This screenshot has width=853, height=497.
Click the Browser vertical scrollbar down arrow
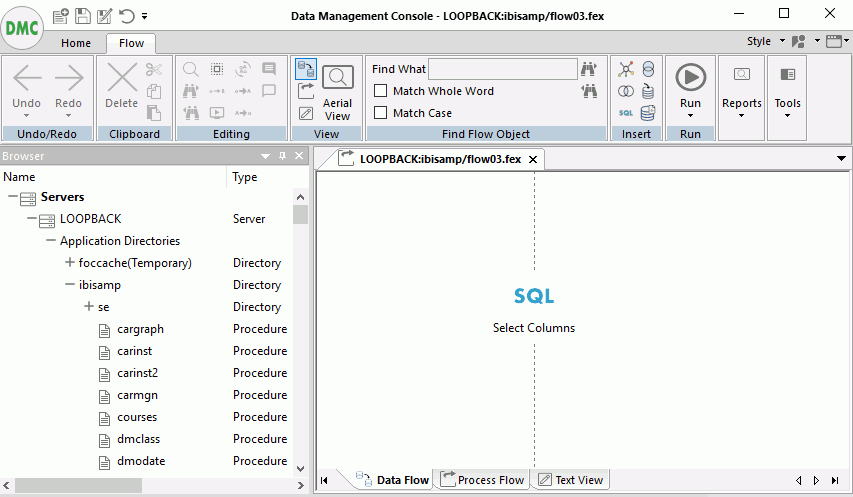[300, 468]
